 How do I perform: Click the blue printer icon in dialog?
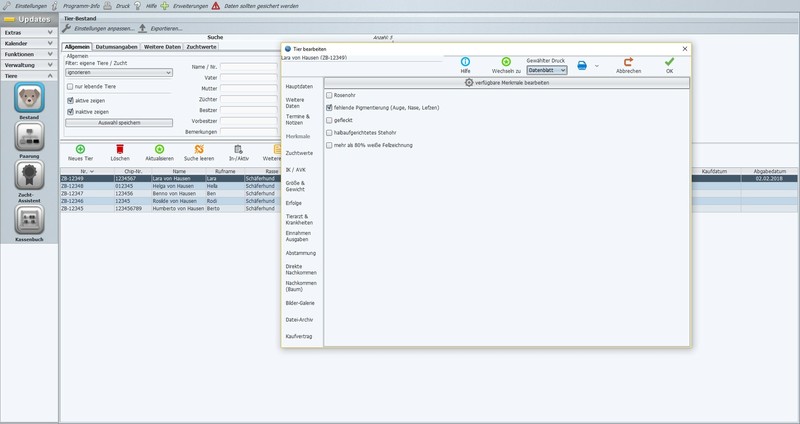pyautogui.click(x=582, y=65)
